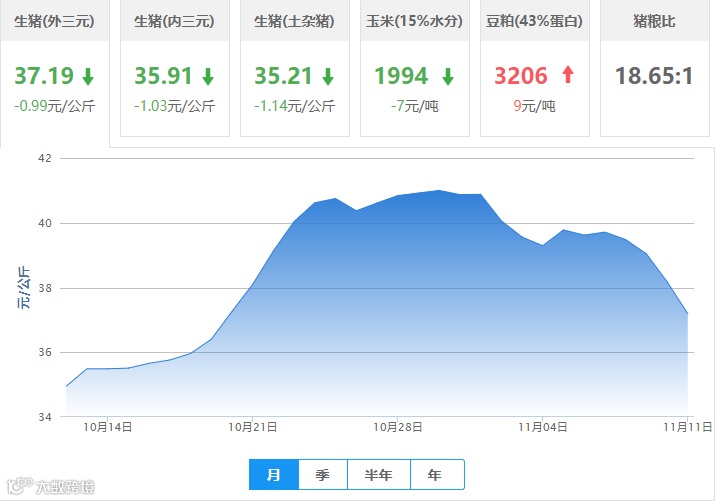
Task: Click the down arrow beside 1994
Action: point(448,76)
